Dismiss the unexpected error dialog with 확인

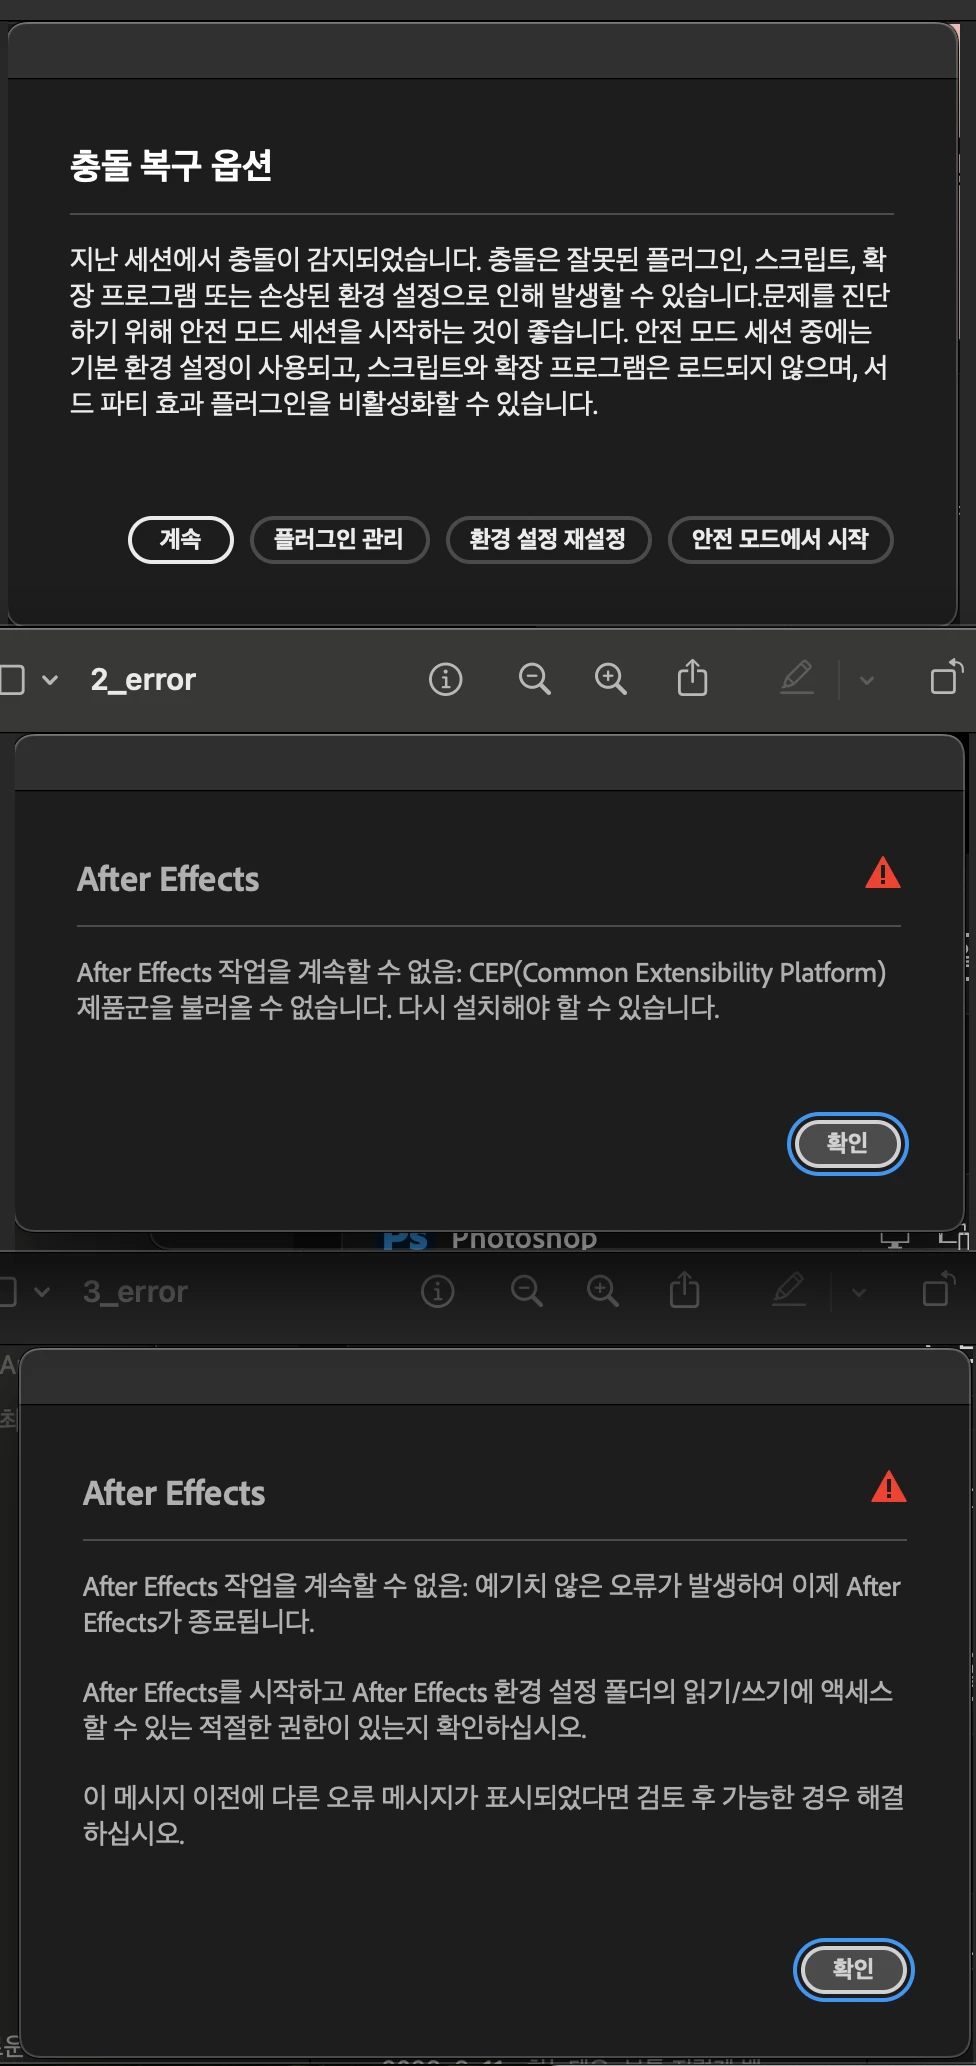coord(854,1970)
